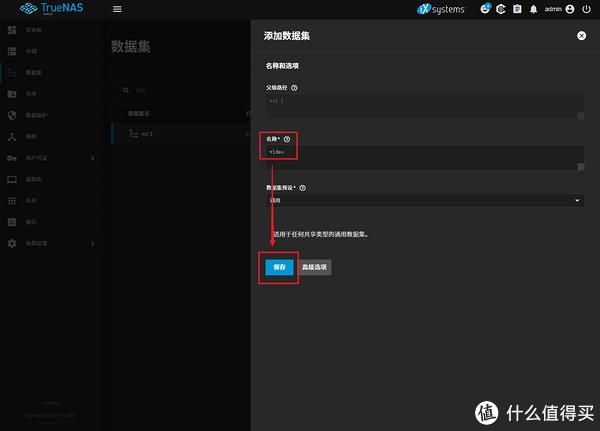Show help for parent path field
This screenshot has width=600, height=431.
(294, 88)
